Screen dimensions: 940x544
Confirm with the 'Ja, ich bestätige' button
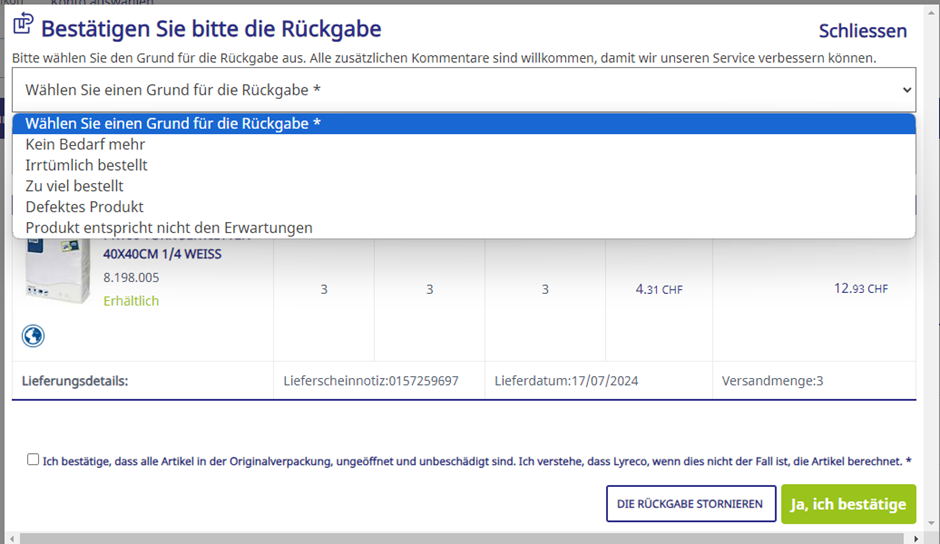tap(848, 504)
